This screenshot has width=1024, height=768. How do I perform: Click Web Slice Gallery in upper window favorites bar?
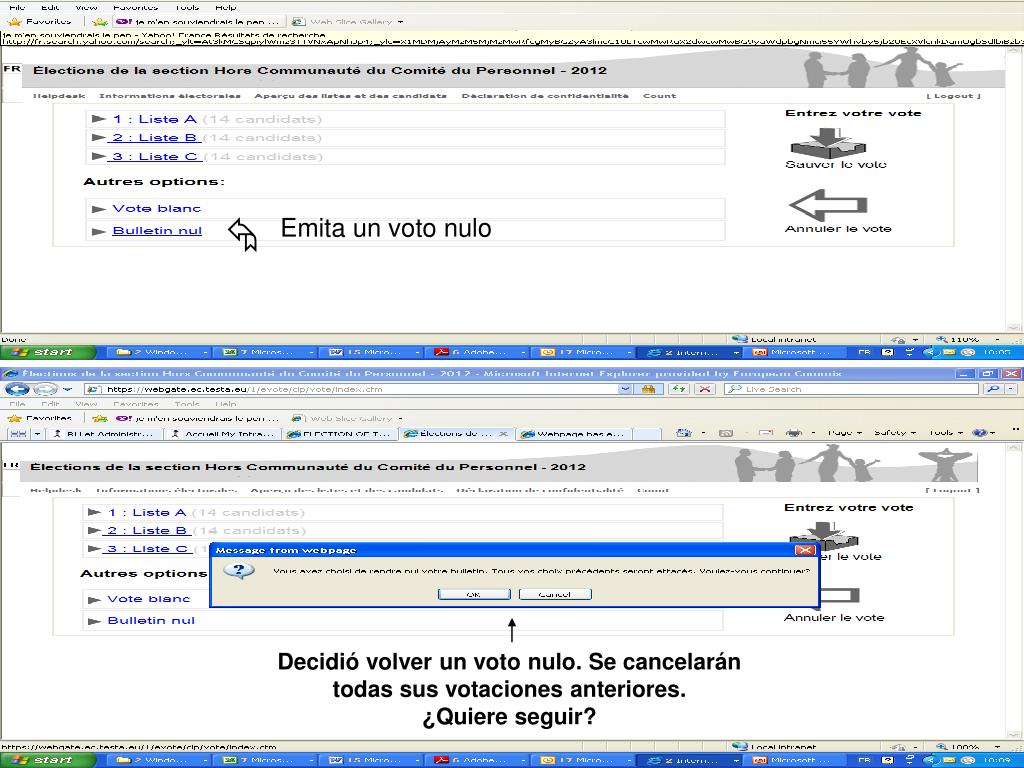(x=346, y=22)
